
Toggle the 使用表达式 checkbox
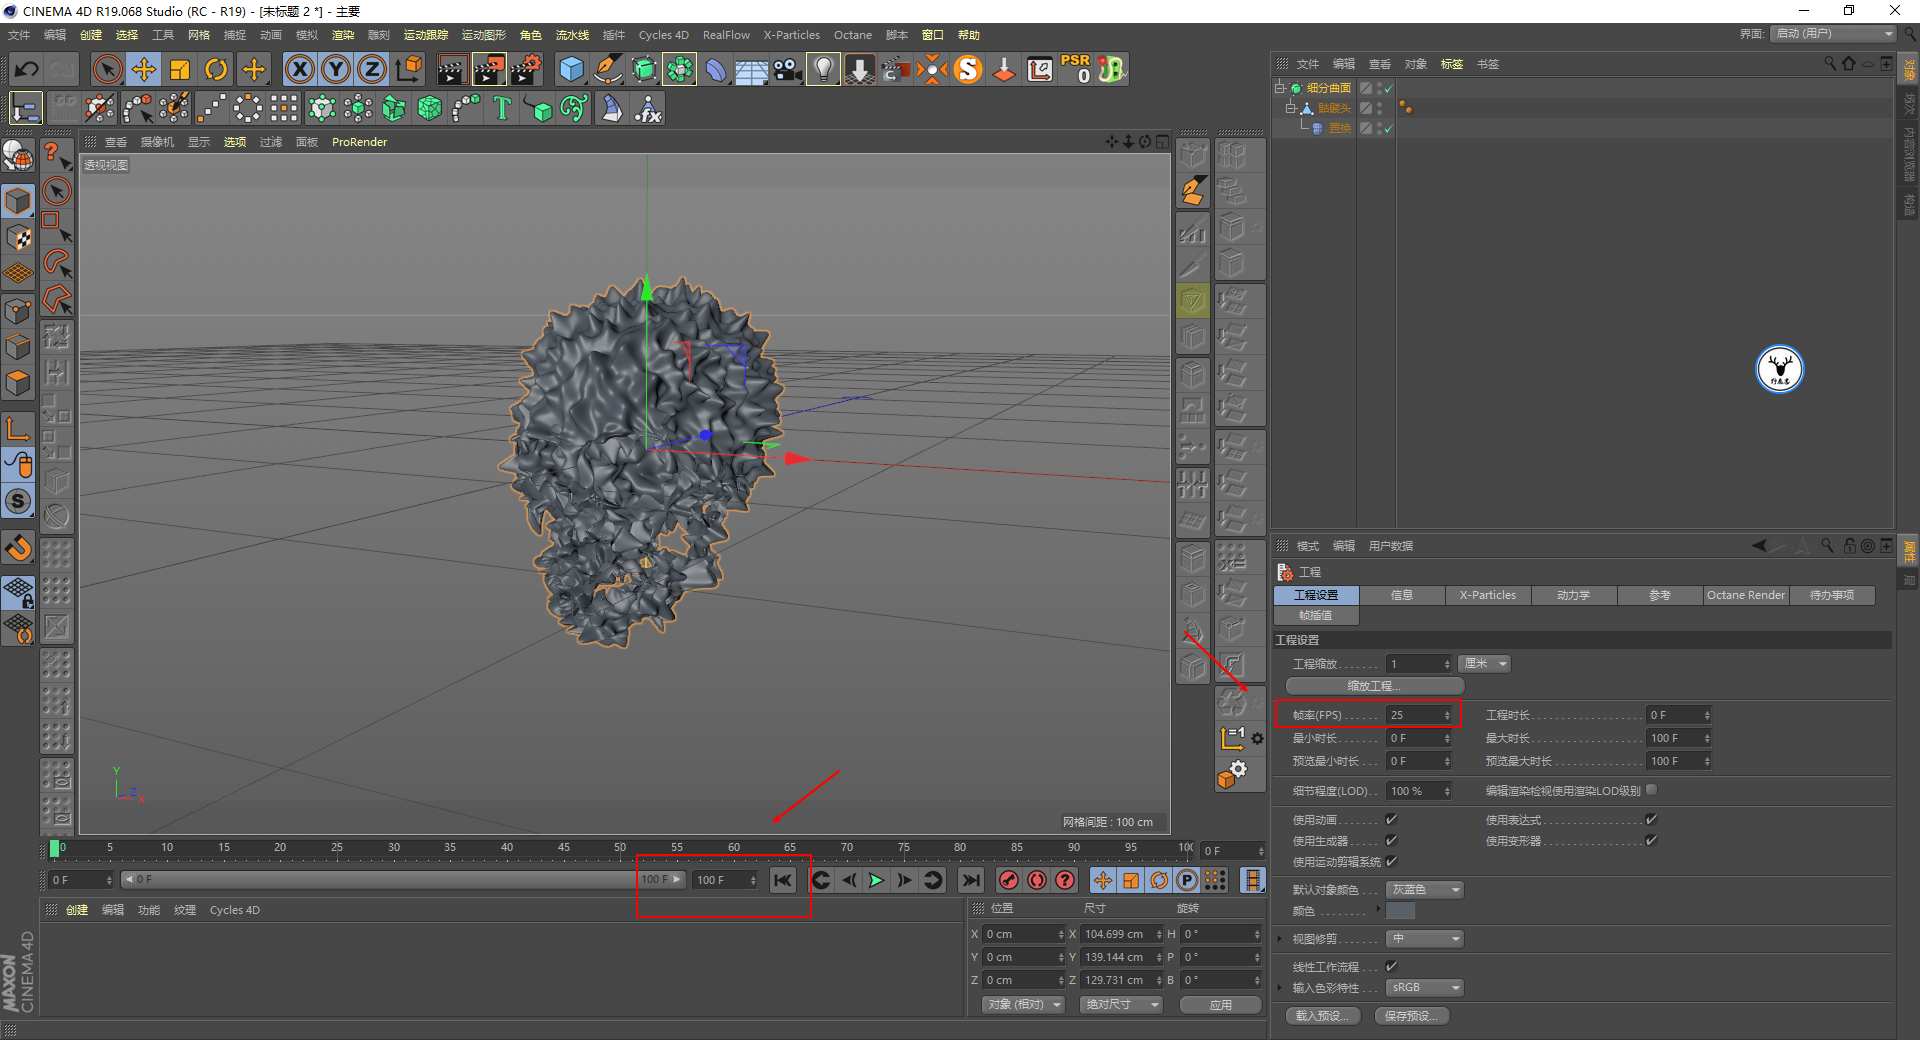[1651, 819]
